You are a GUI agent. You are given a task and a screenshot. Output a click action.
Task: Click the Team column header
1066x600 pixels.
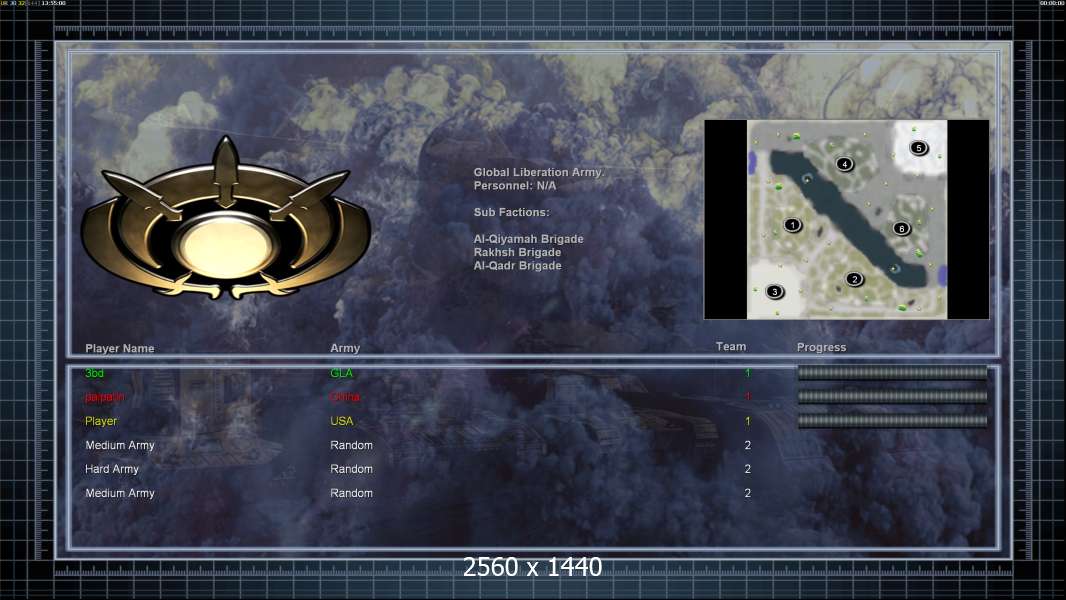(x=731, y=347)
